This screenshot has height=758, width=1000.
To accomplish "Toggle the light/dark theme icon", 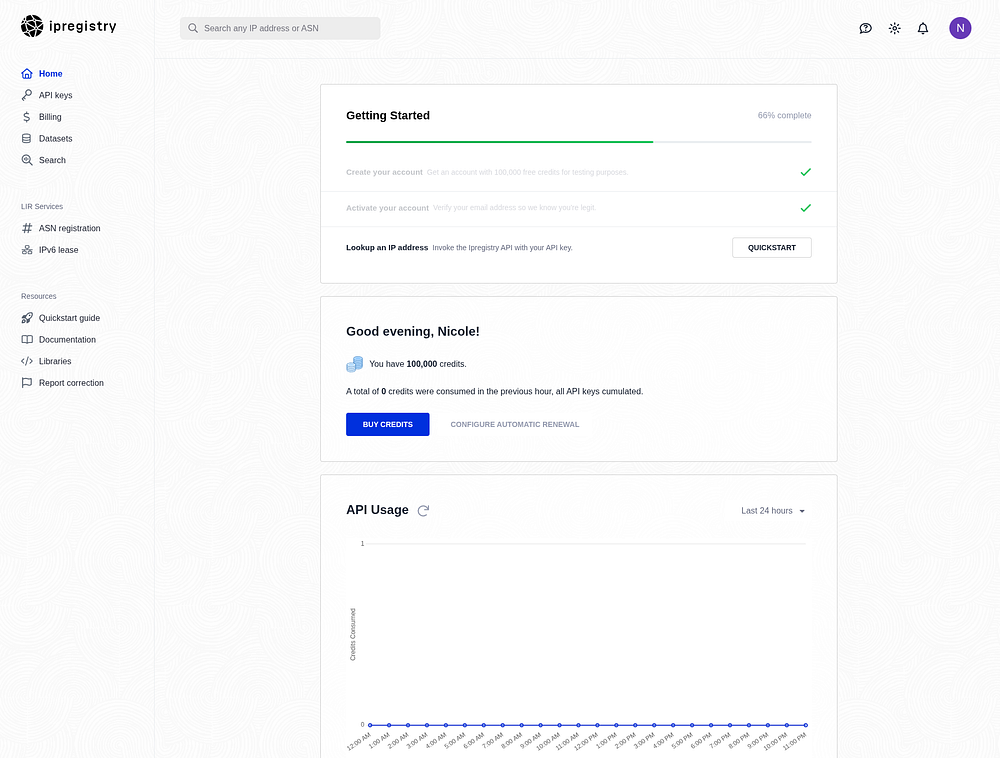I will [x=895, y=29].
